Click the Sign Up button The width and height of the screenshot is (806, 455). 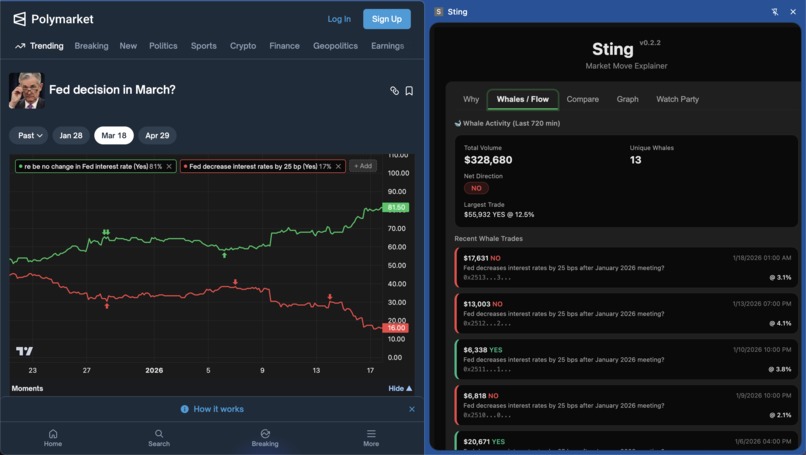click(x=387, y=19)
